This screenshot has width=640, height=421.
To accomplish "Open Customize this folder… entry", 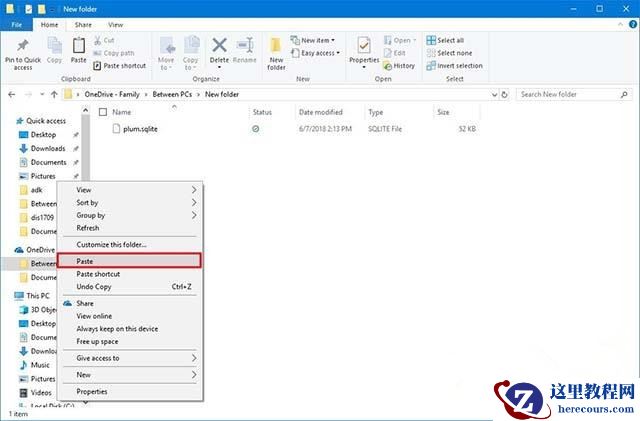I will pyautogui.click(x=130, y=245).
